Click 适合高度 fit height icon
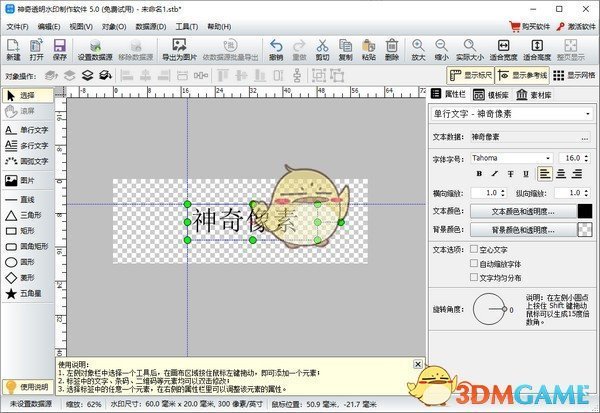 [x=537, y=50]
